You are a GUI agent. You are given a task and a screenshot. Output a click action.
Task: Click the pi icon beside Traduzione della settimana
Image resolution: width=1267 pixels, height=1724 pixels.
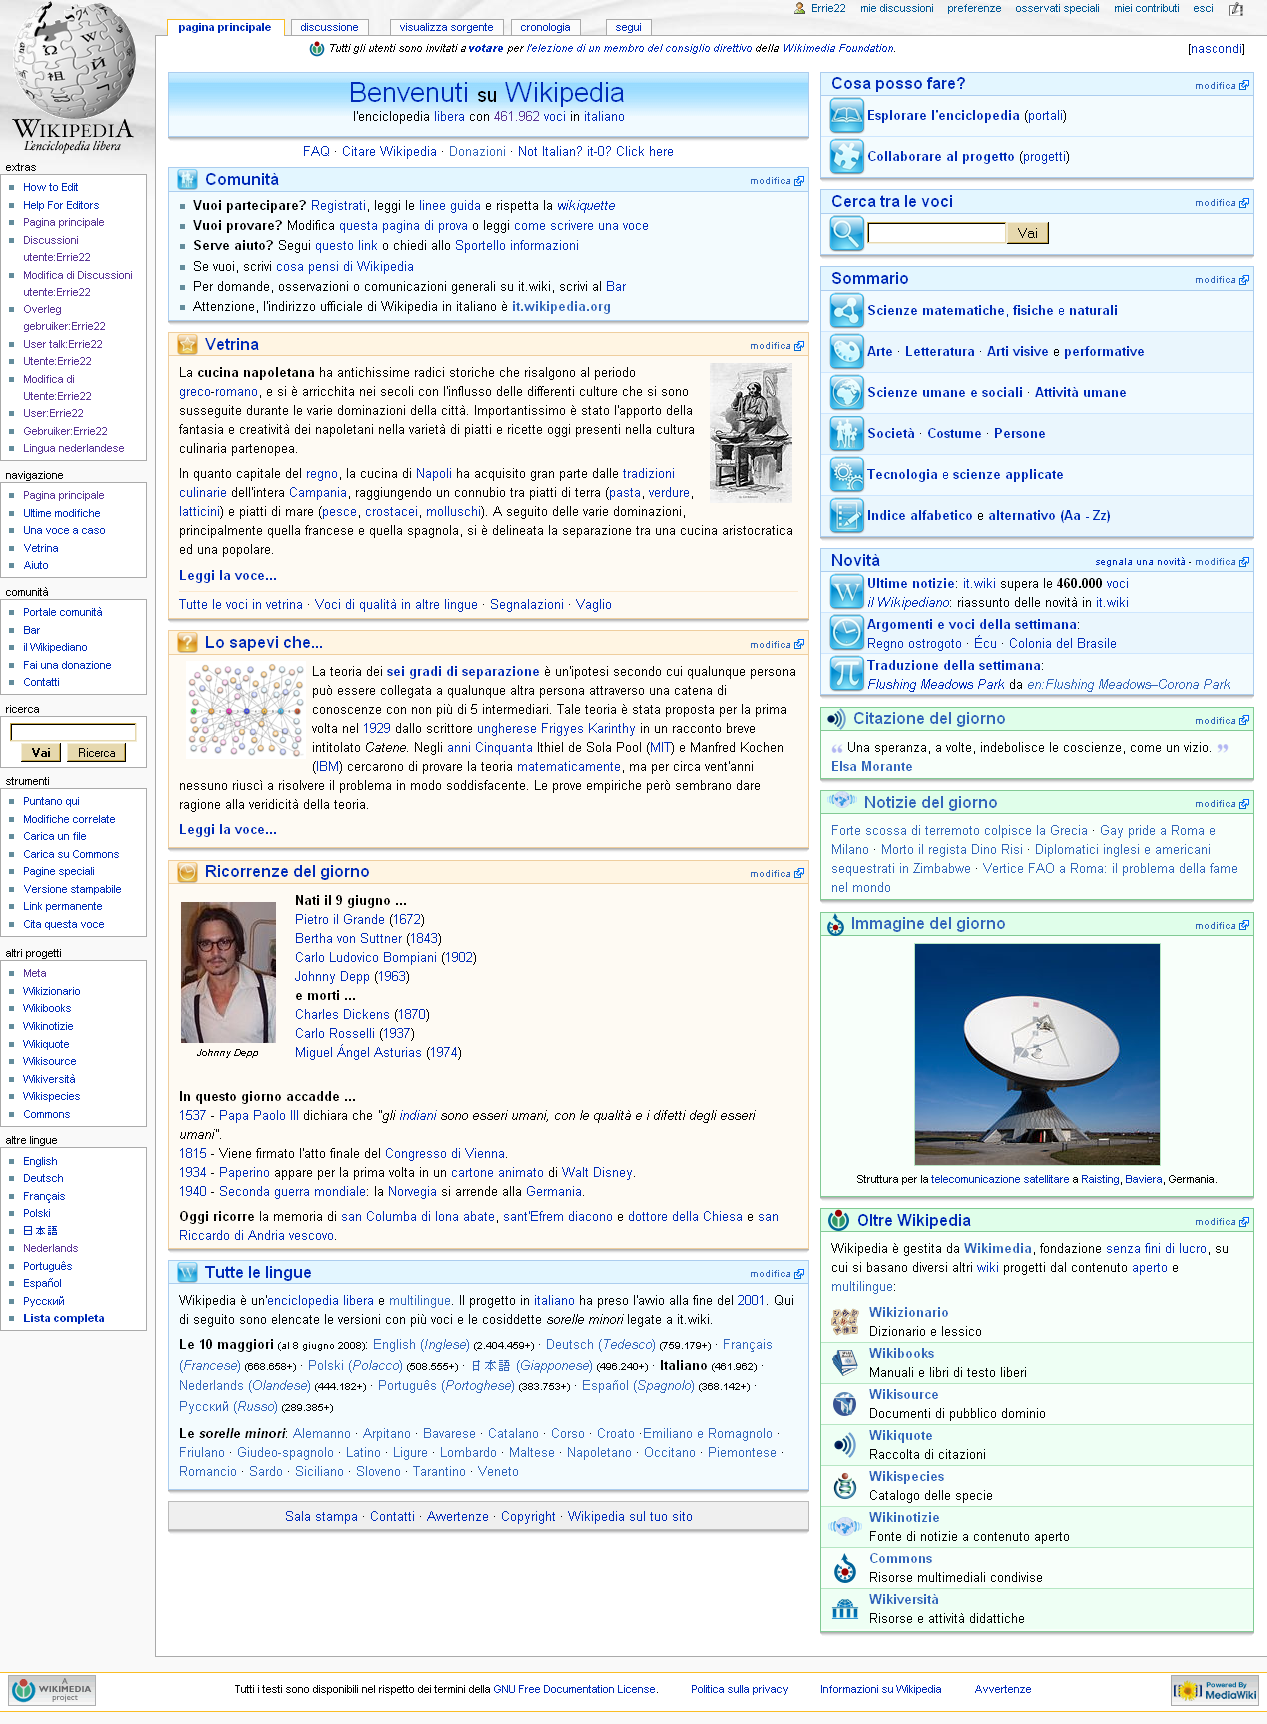[x=846, y=674]
